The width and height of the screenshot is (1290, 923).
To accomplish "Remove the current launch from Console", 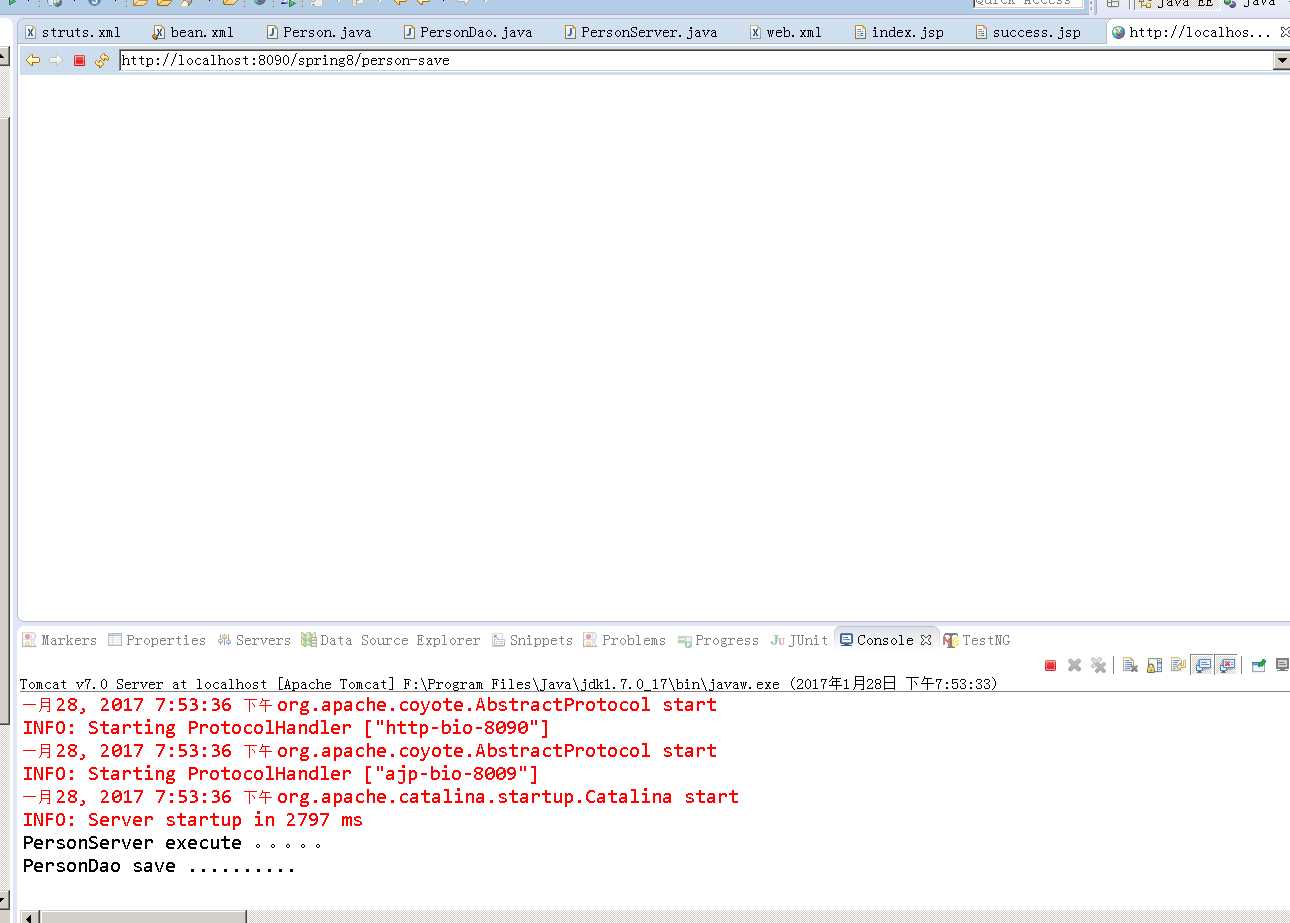I will click(1074, 665).
